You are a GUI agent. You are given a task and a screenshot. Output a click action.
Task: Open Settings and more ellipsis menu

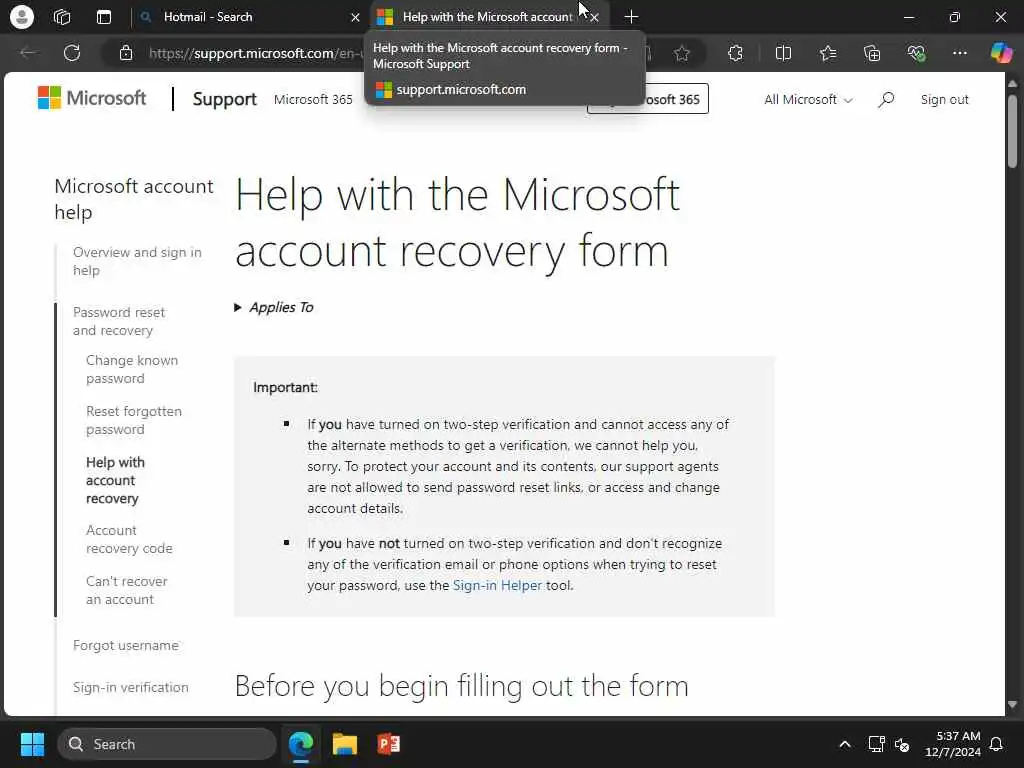[959, 53]
